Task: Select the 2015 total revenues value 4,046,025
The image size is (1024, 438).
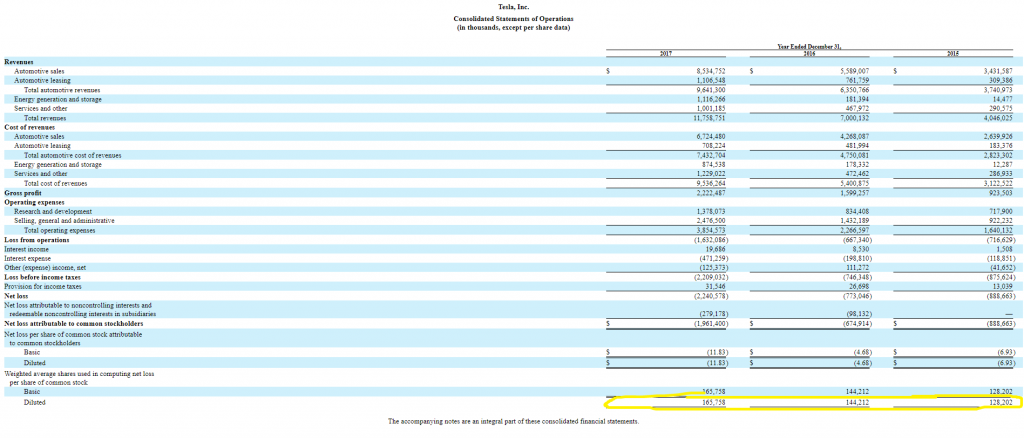Action: 998,118
